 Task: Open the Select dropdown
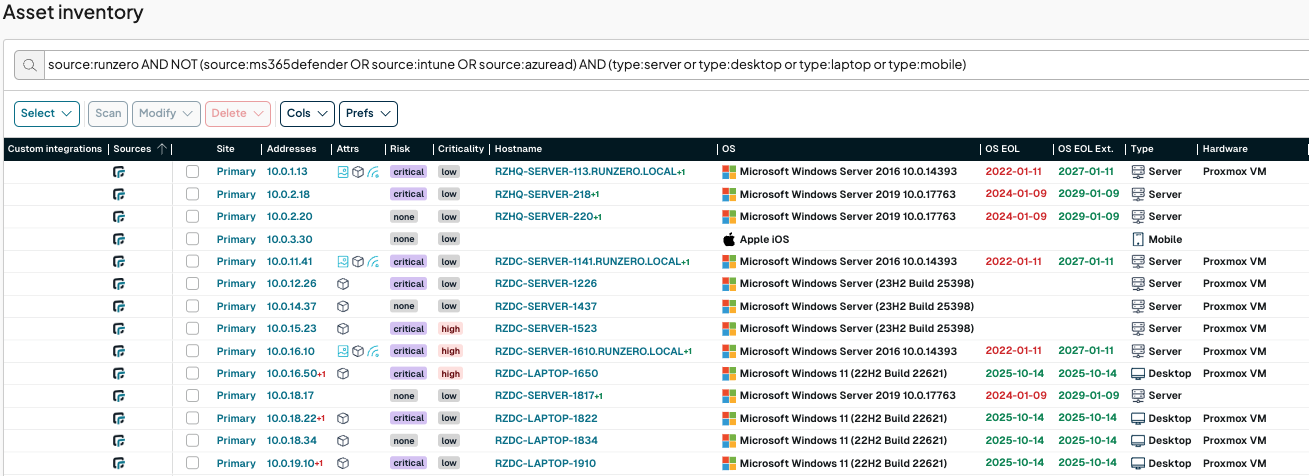[x=47, y=113]
